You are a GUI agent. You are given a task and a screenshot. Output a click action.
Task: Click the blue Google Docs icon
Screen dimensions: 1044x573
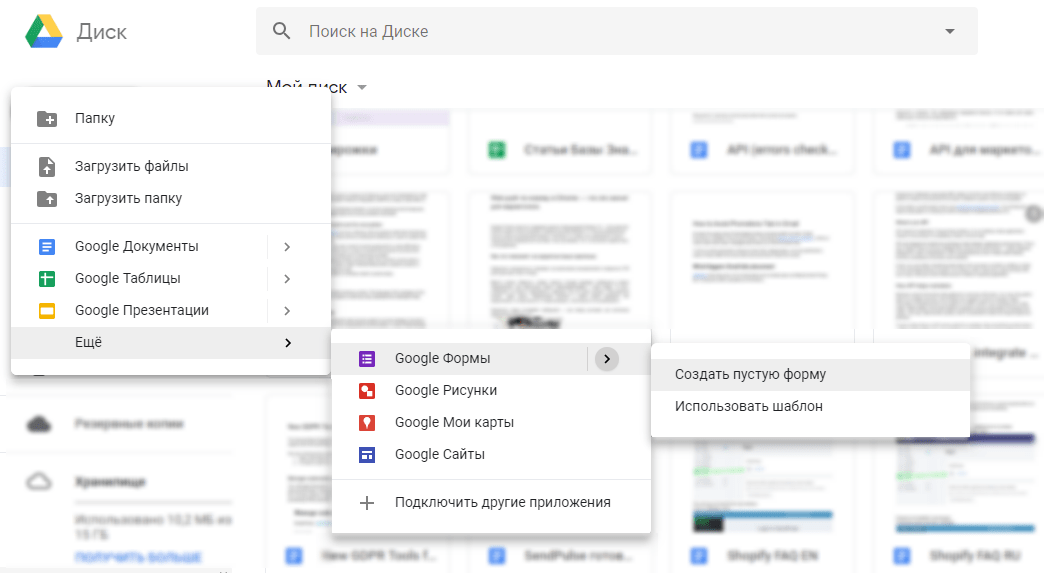(47, 247)
